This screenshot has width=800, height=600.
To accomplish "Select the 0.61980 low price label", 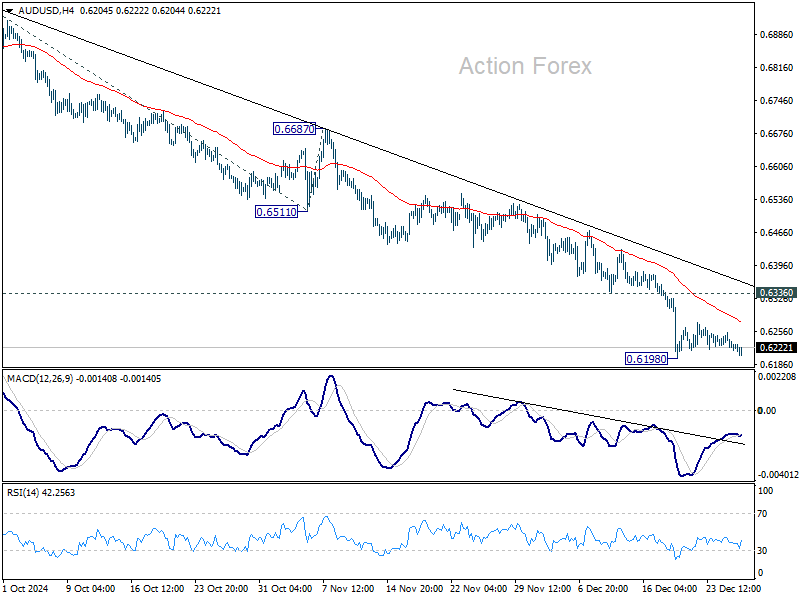I will (646, 359).
